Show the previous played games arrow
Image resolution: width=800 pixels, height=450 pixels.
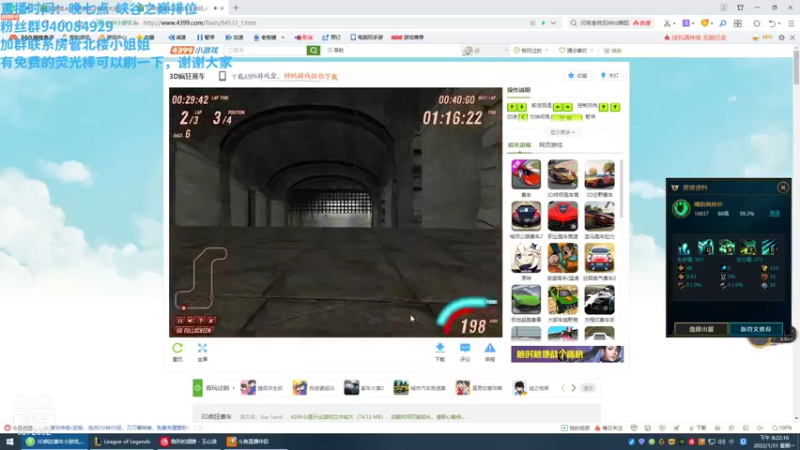pos(563,388)
